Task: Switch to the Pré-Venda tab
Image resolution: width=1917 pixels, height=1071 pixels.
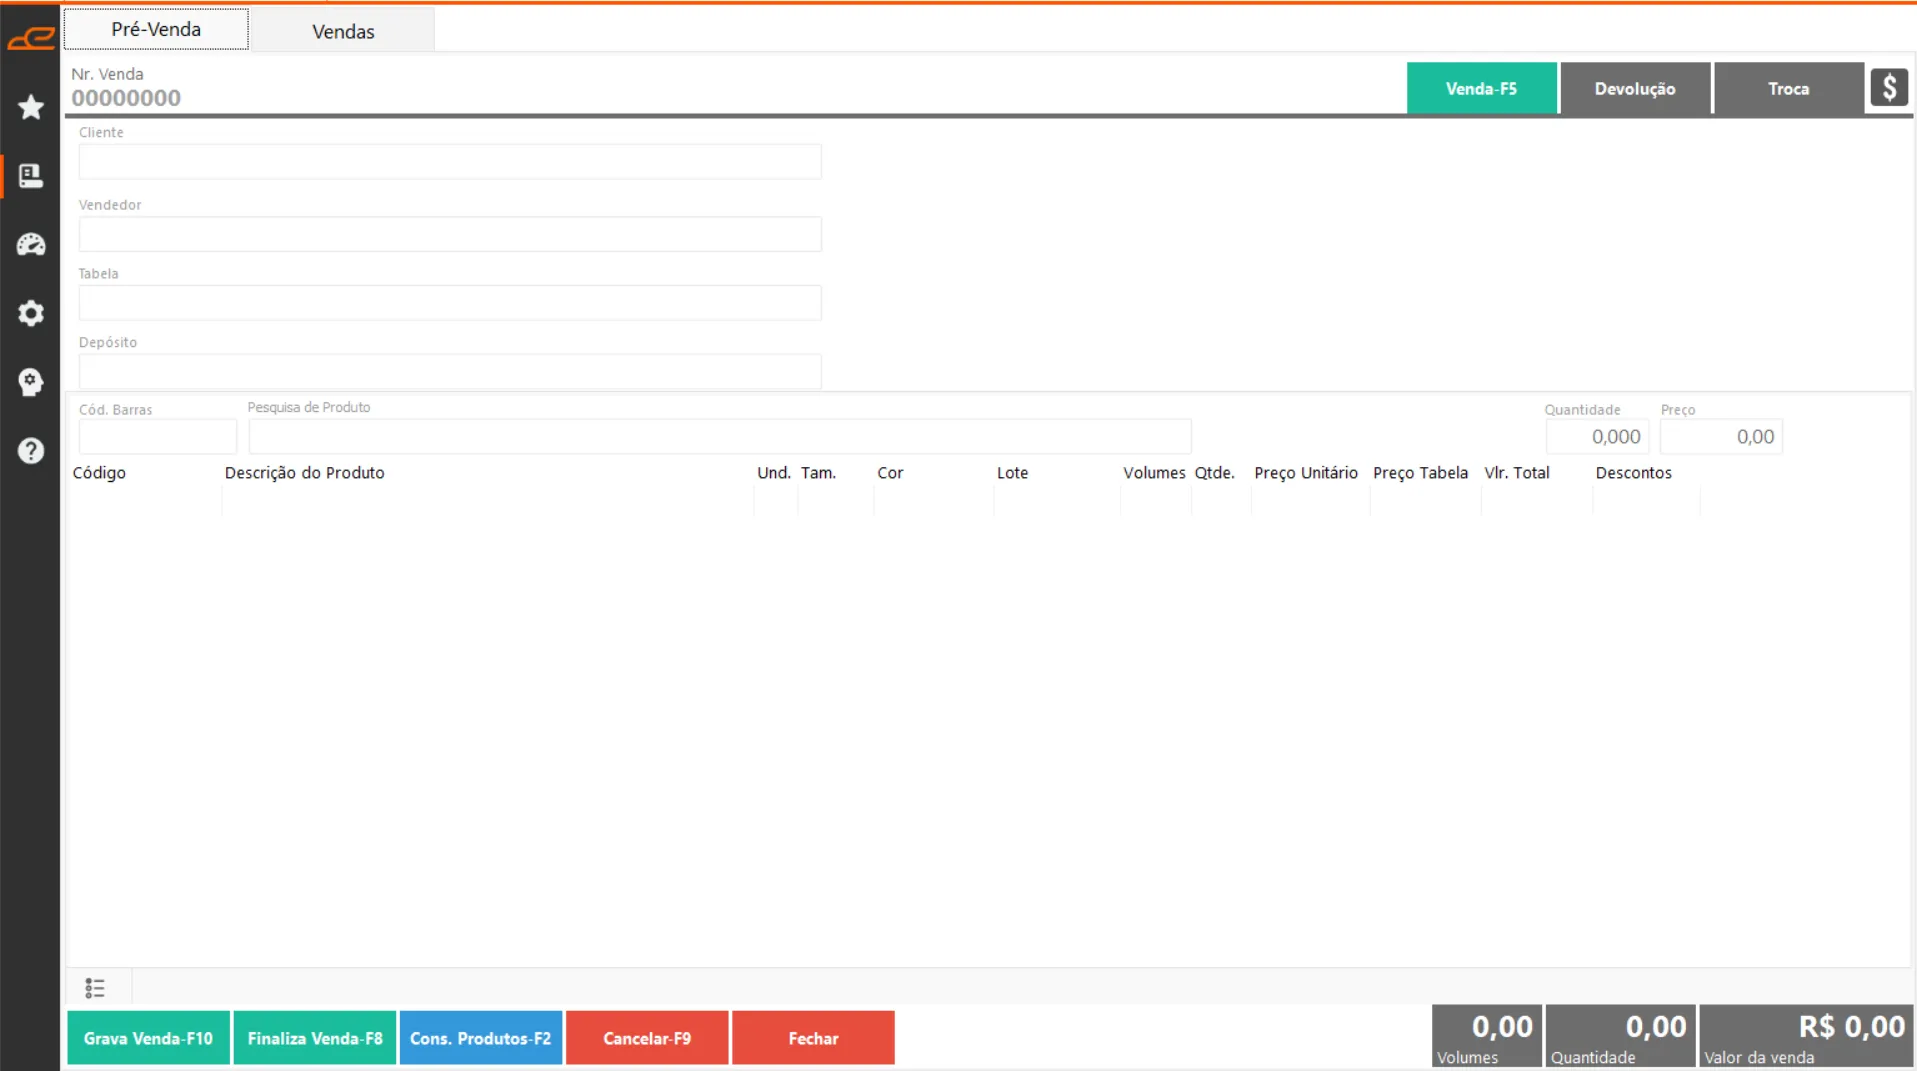Action: (x=156, y=29)
